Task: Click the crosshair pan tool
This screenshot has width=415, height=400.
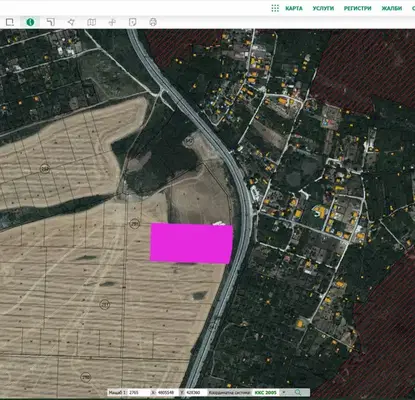Action: [x=112, y=22]
